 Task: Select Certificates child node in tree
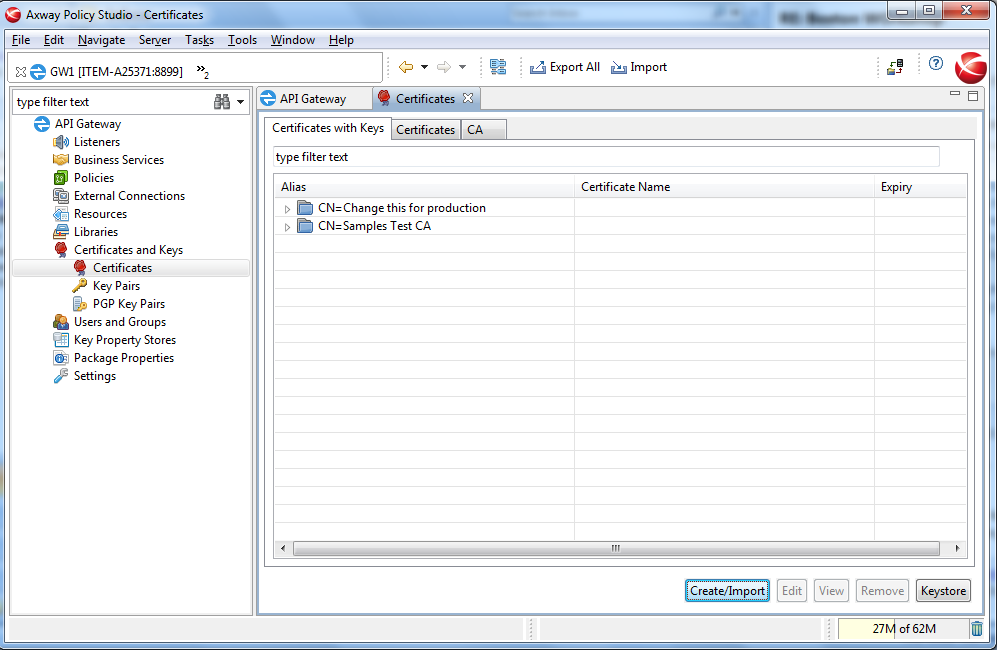(122, 268)
